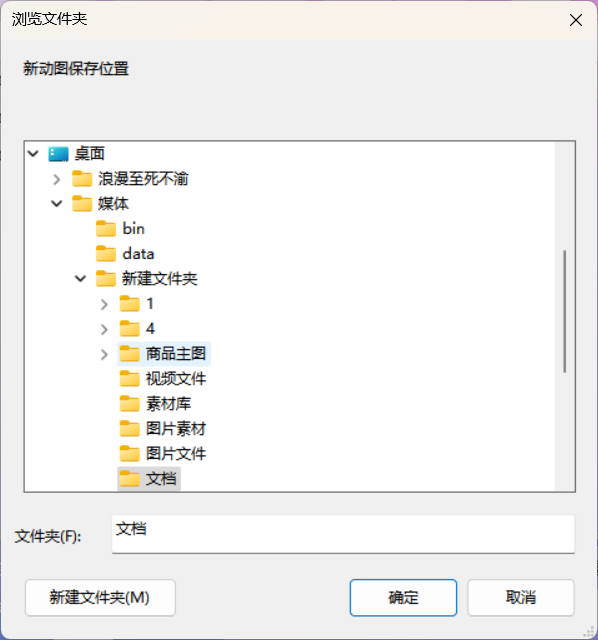Expand the 浪漫至死不渝 folder
The width and height of the screenshot is (598, 640).
tap(57, 179)
